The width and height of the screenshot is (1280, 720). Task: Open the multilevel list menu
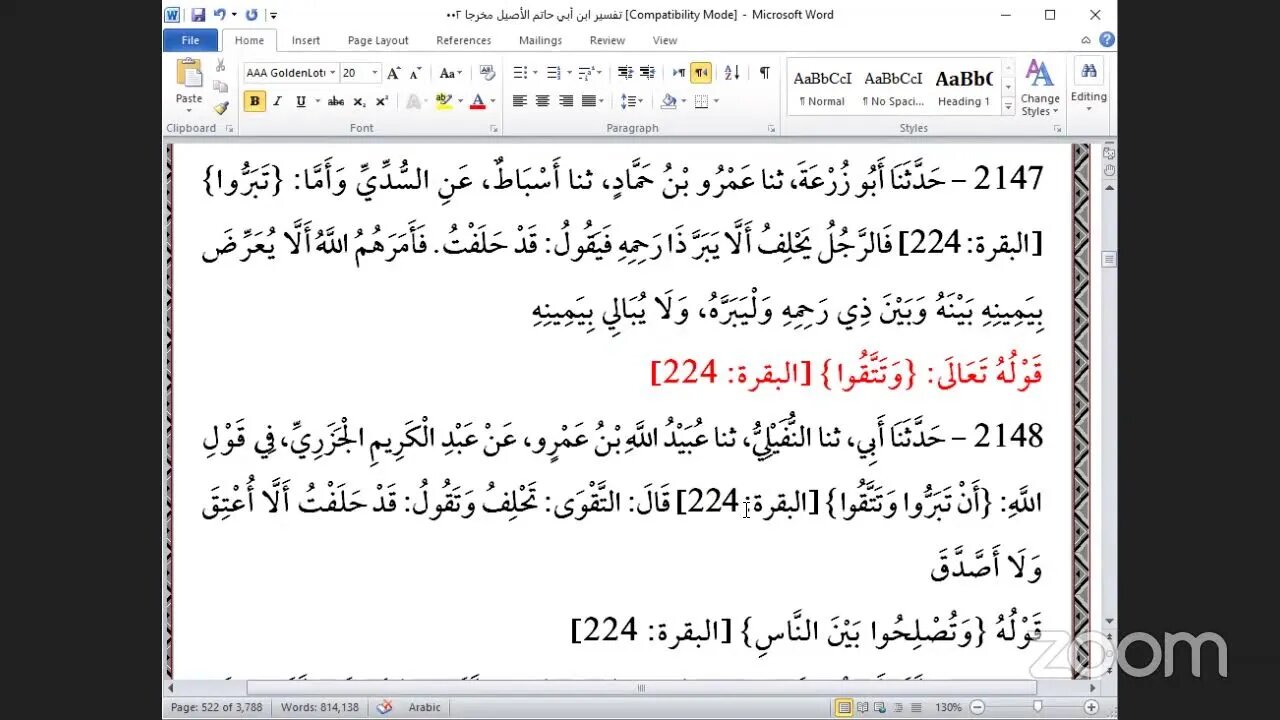(x=588, y=73)
